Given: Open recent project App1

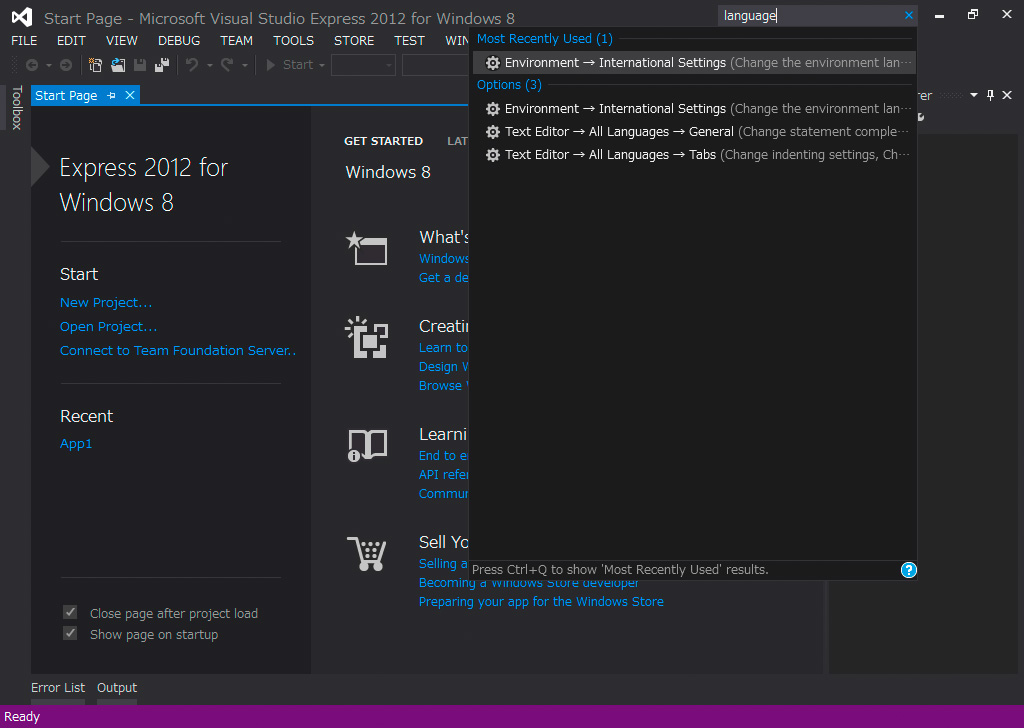Looking at the screenshot, I should (x=76, y=443).
